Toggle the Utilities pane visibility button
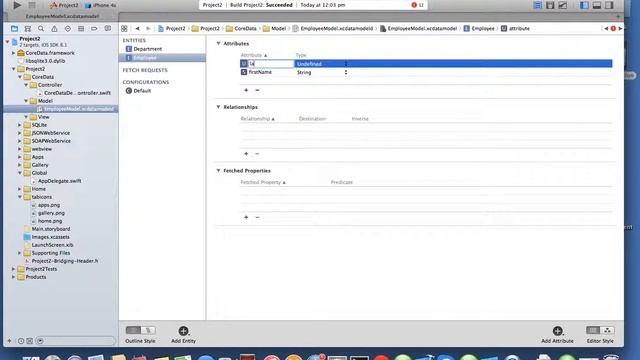 pyautogui.click(x=609, y=5)
